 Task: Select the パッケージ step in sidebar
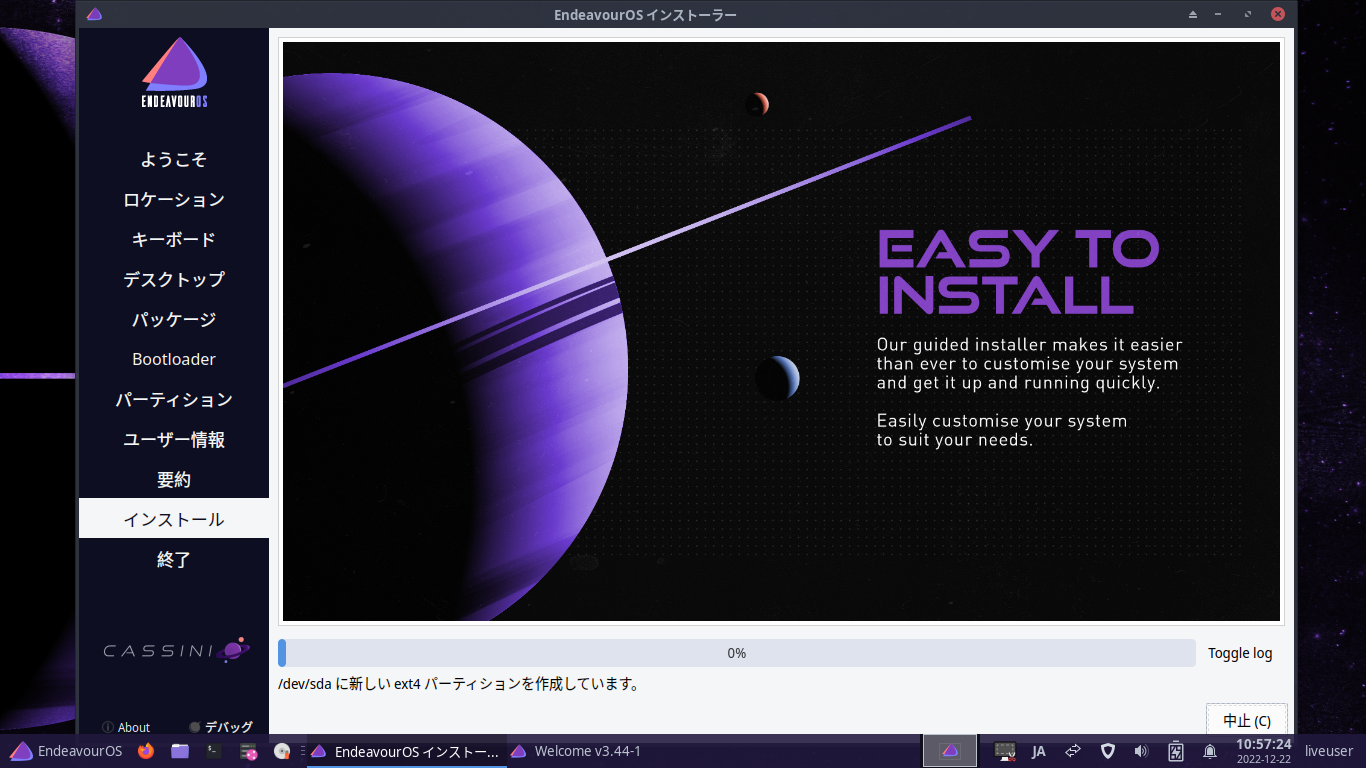[x=174, y=319]
